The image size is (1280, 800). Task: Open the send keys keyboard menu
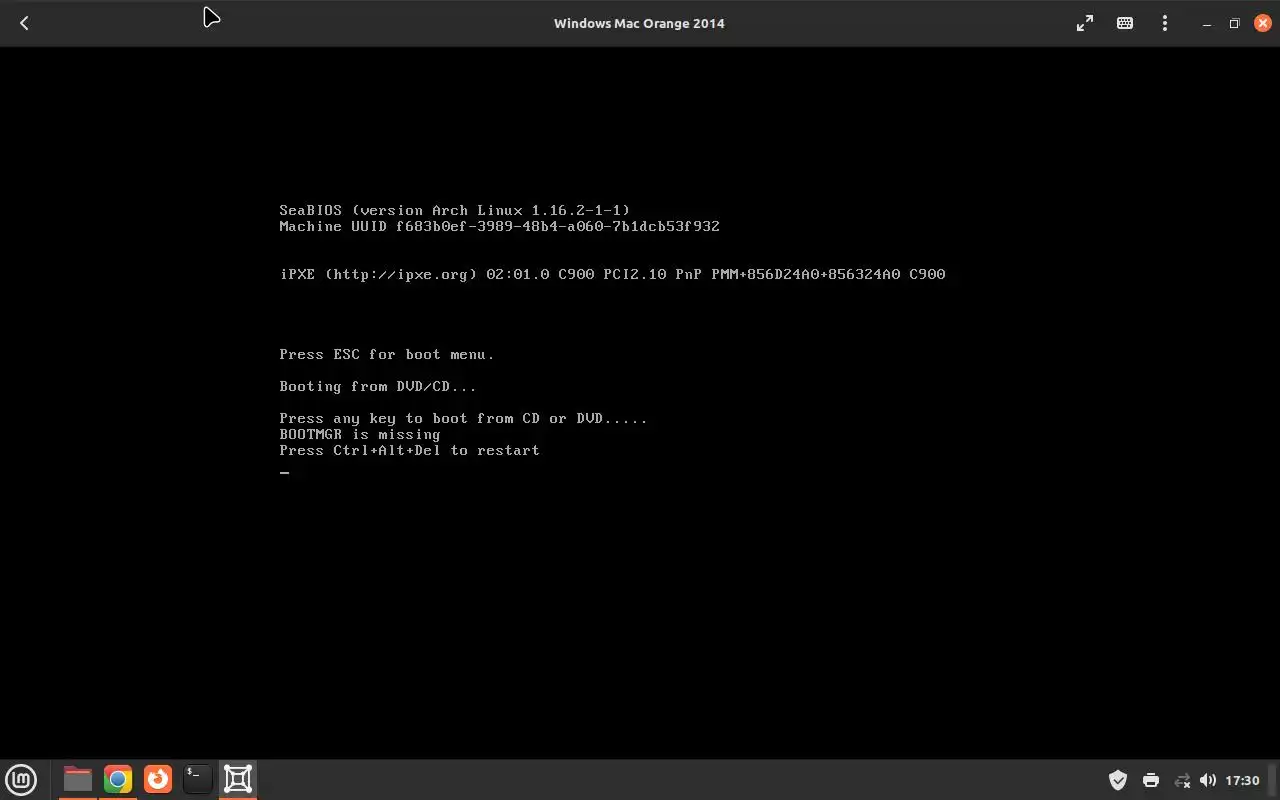pos(1125,23)
